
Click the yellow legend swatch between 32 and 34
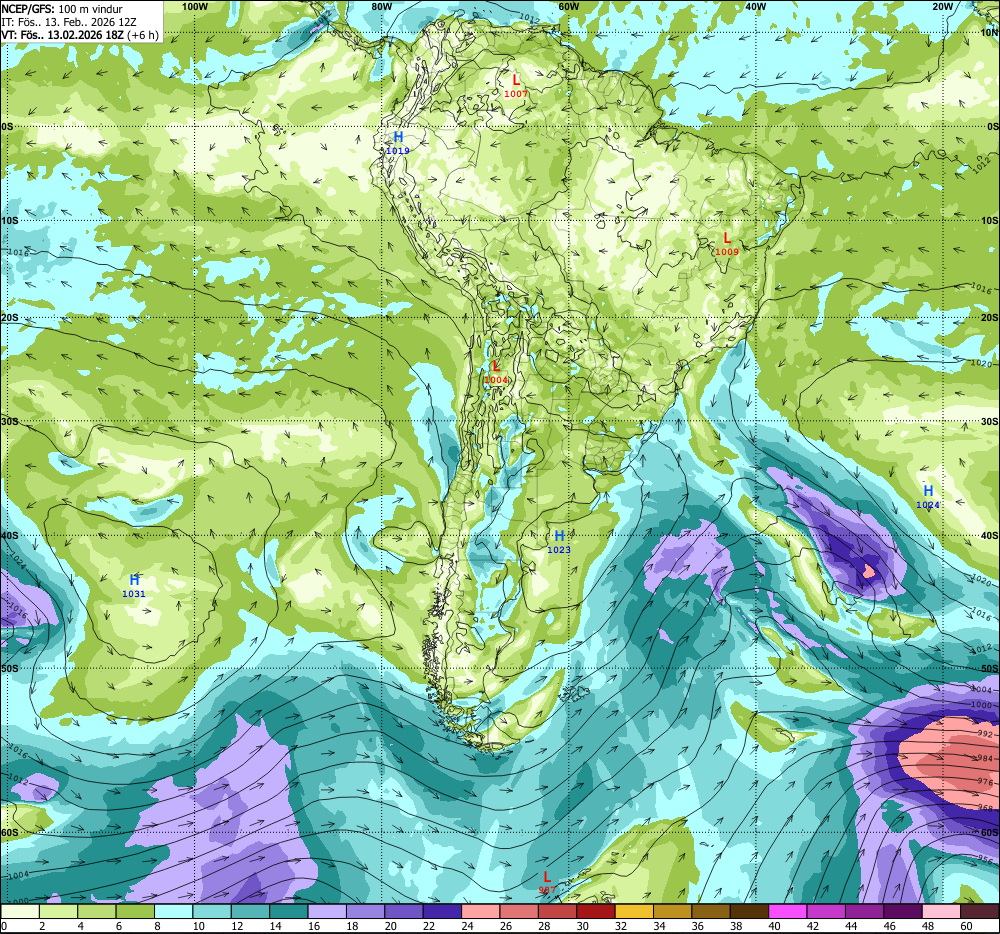pyautogui.click(x=634, y=912)
